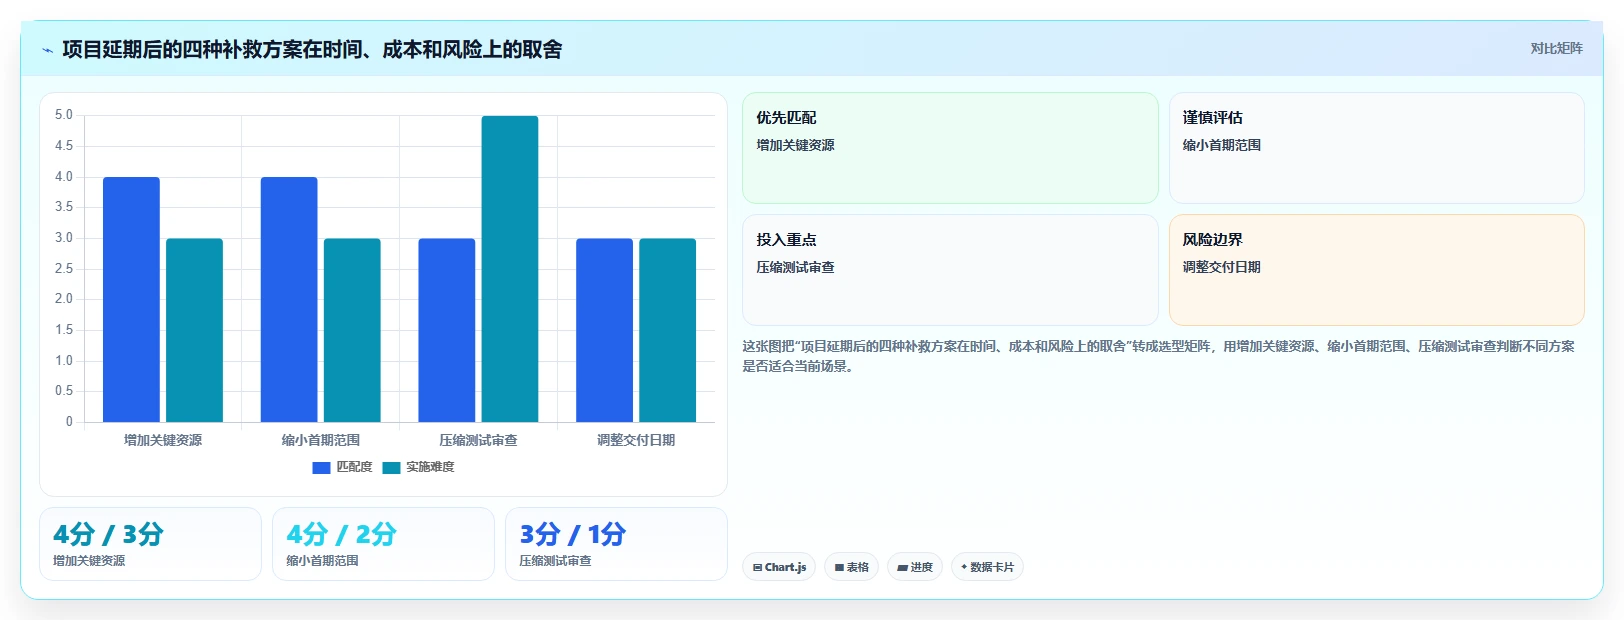Image resolution: width=1624 pixels, height=620 pixels.
Task: Click the blue 匹配度 bar for 调整交付日期
Action: 604,330
